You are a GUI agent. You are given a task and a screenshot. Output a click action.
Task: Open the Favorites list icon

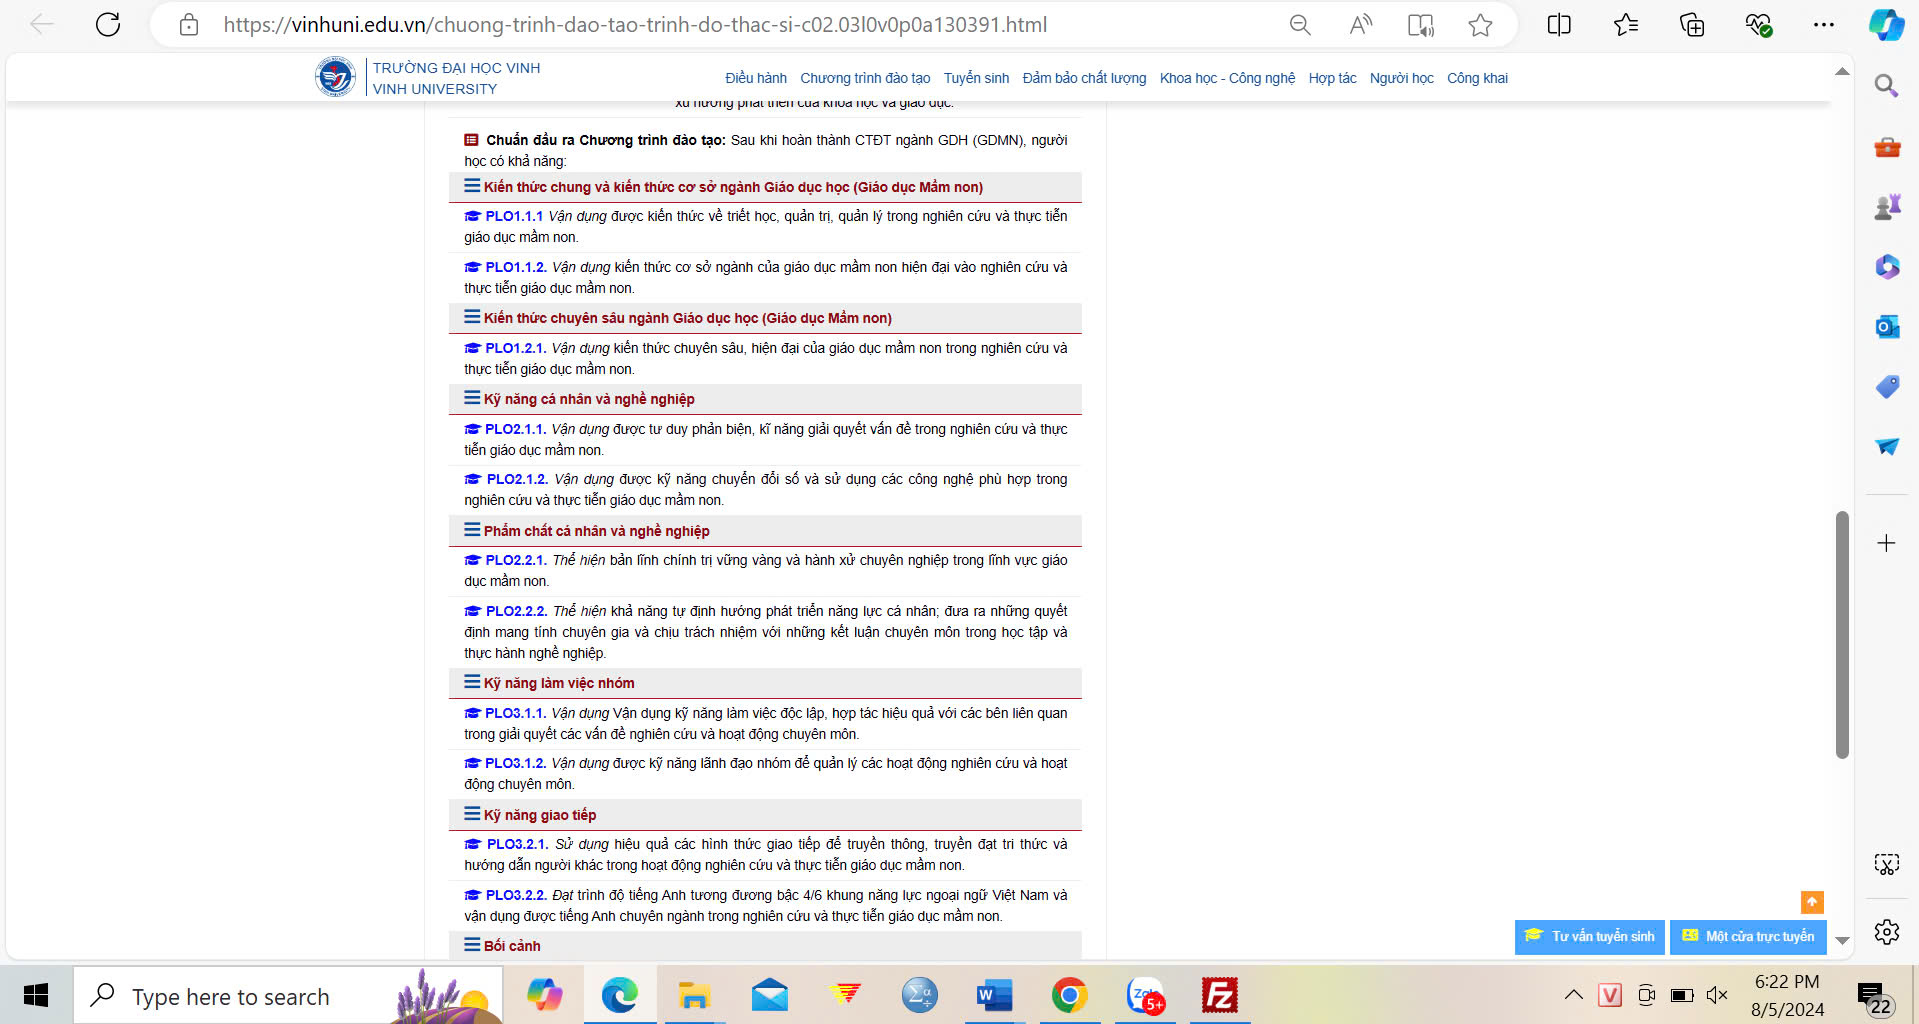pos(1626,25)
